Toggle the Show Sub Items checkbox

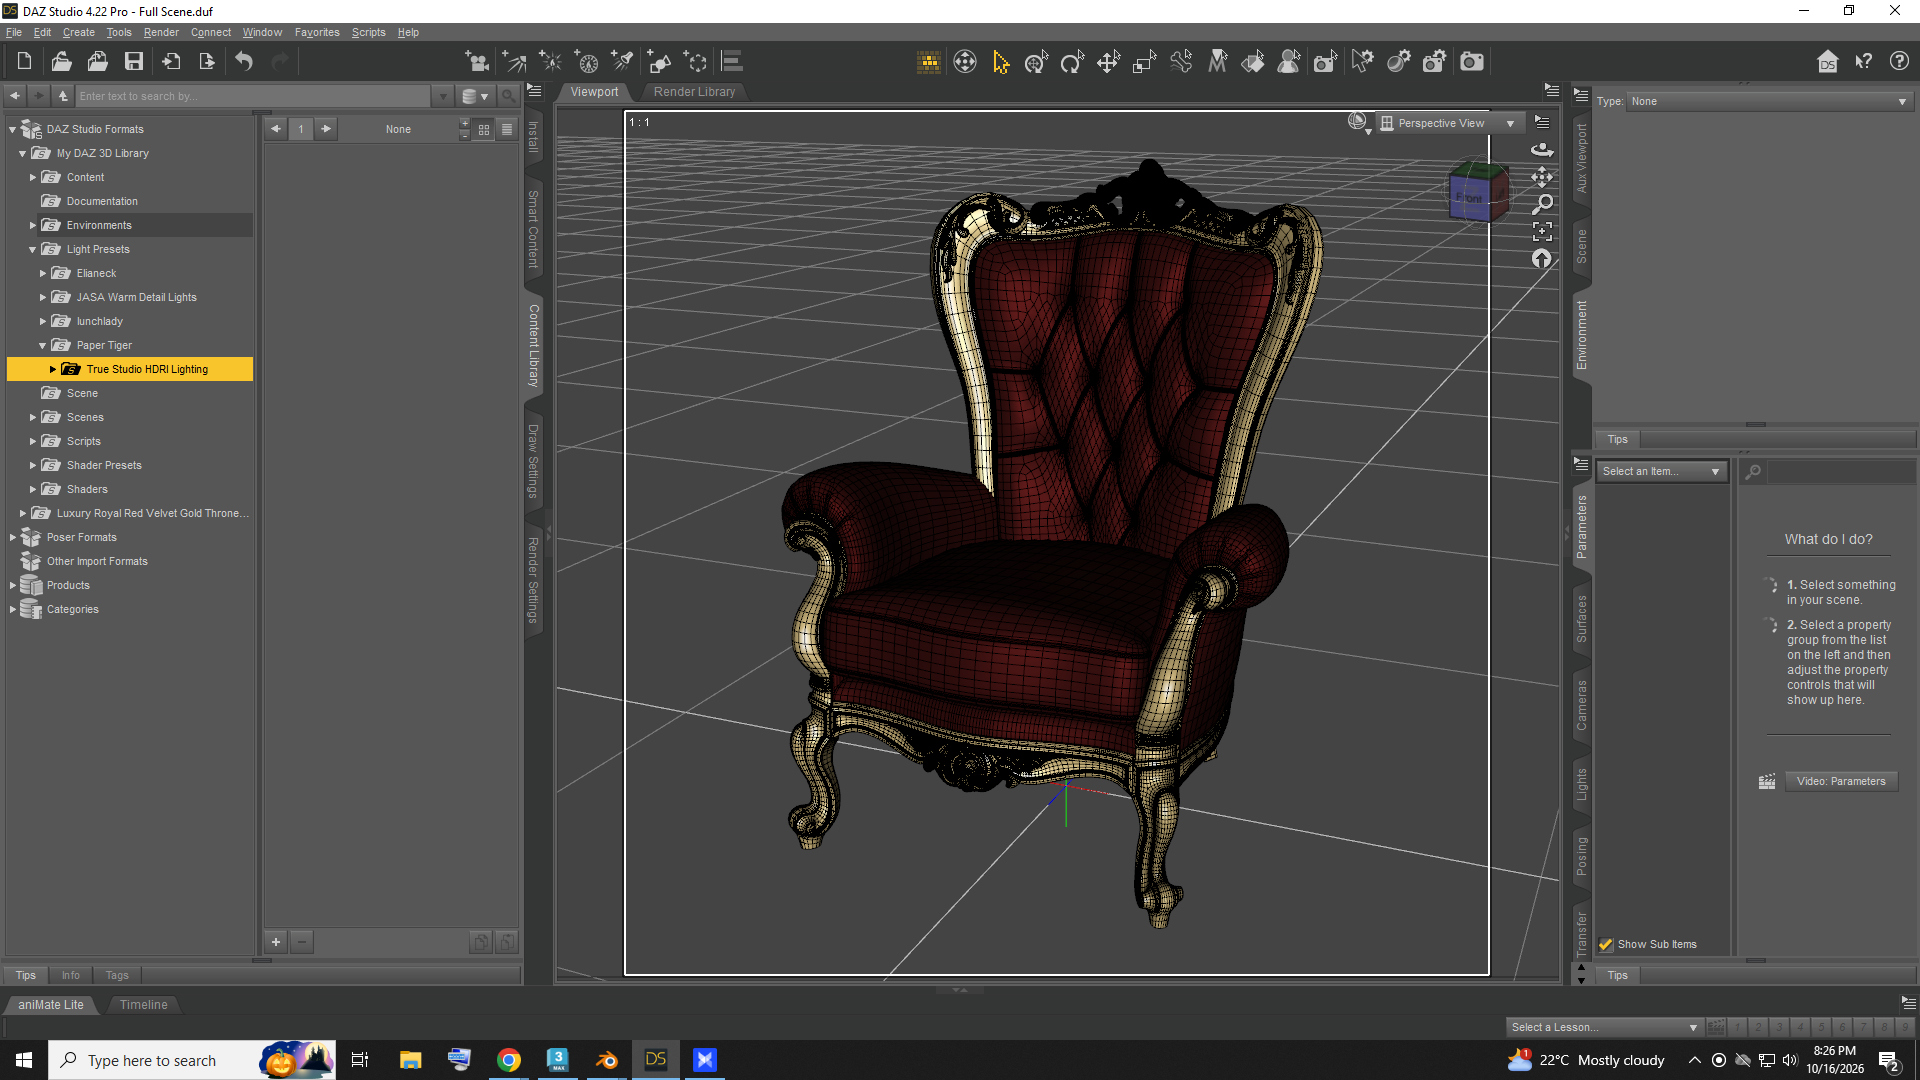pyautogui.click(x=1606, y=945)
